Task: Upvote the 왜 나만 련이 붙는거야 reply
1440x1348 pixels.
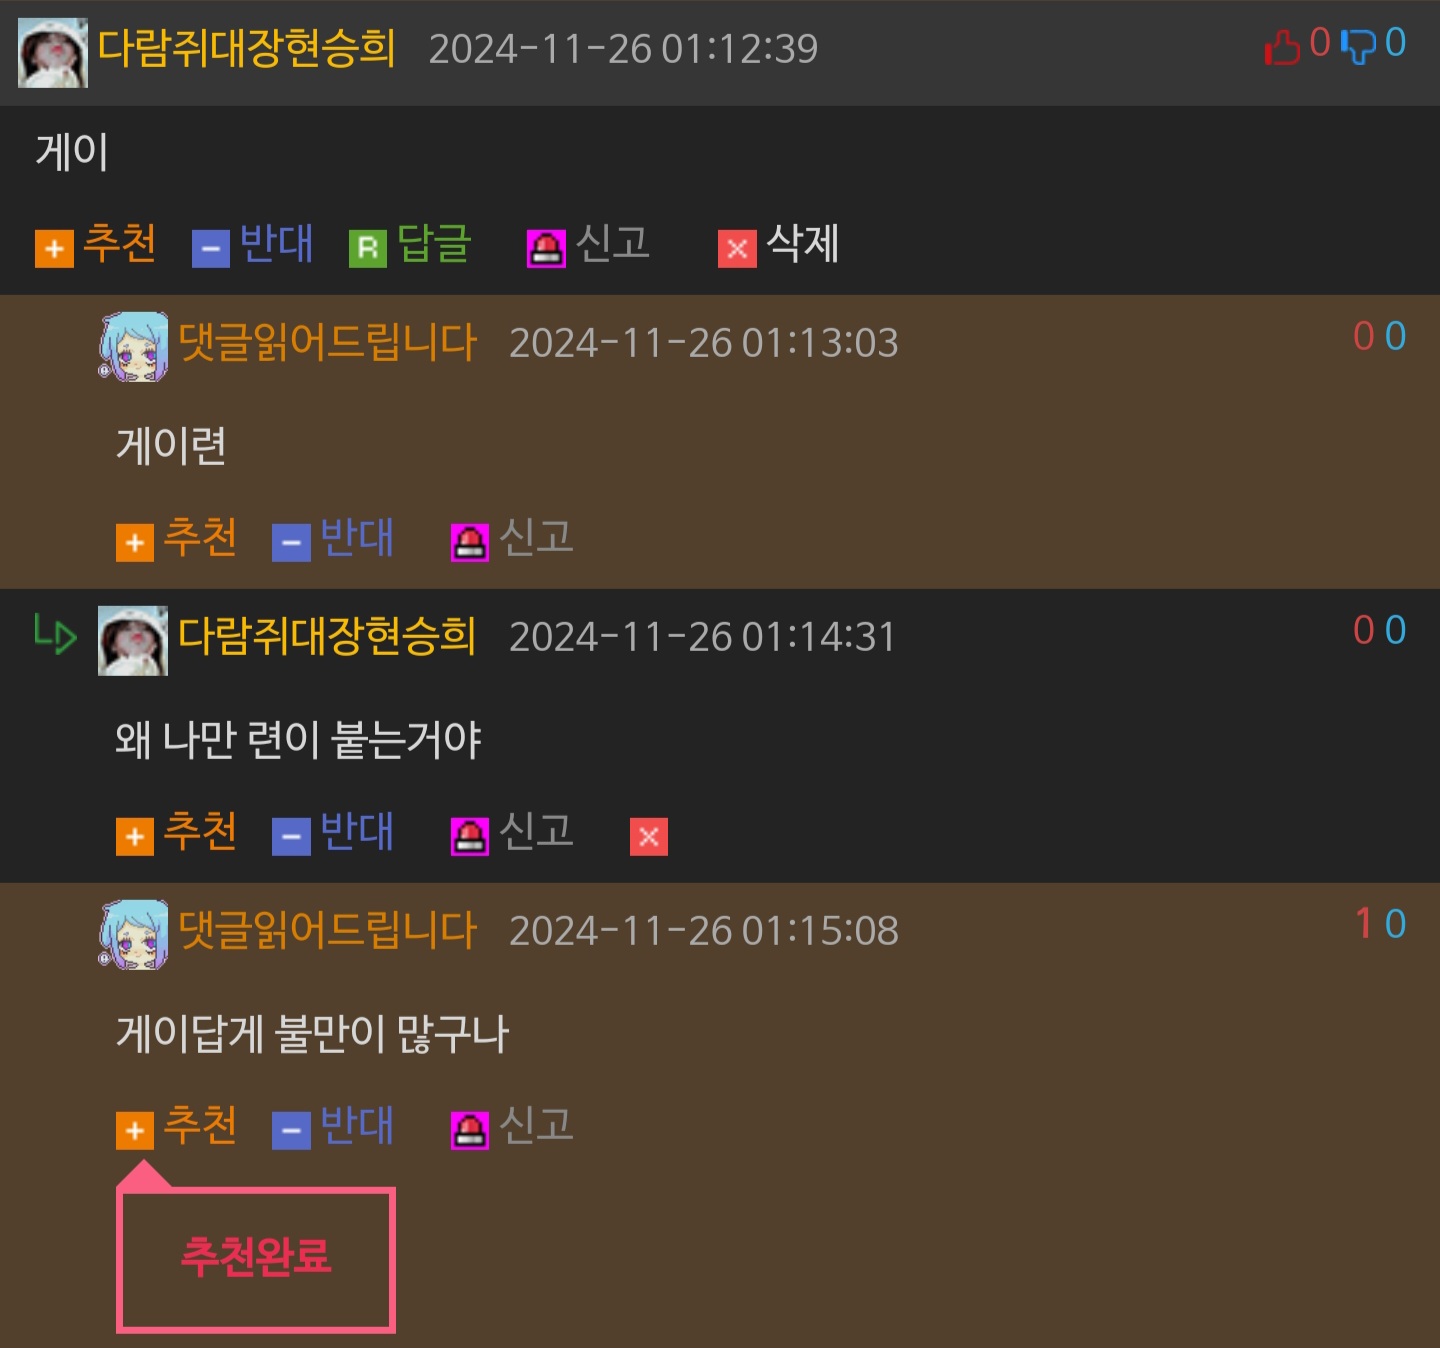Action: coord(177,833)
